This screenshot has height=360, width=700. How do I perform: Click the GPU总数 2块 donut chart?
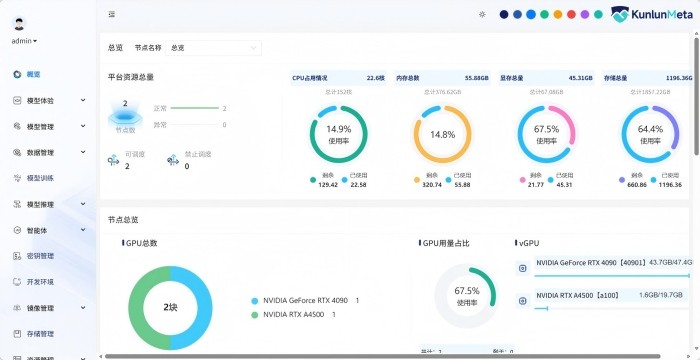[x=170, y=308]
